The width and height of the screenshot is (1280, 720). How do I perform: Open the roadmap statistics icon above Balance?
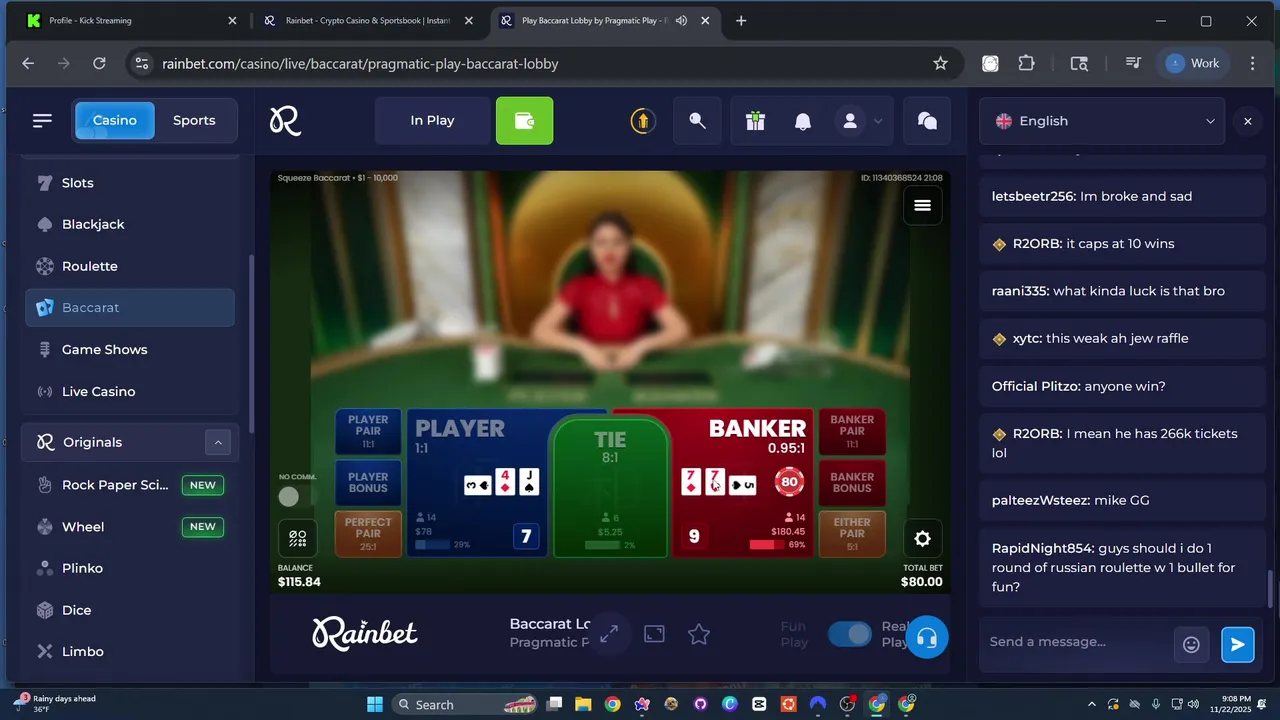297,538
